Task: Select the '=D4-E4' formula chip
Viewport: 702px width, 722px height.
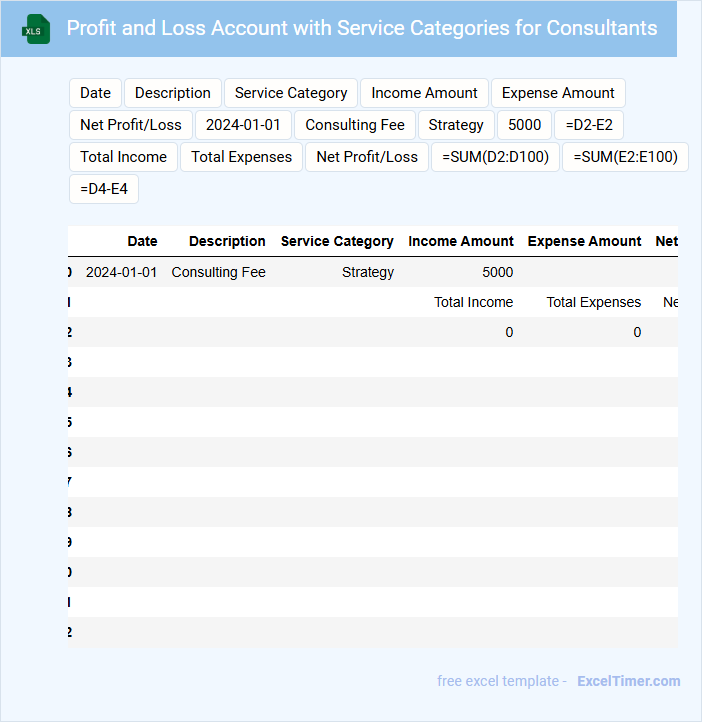Action: click(104, 189)
